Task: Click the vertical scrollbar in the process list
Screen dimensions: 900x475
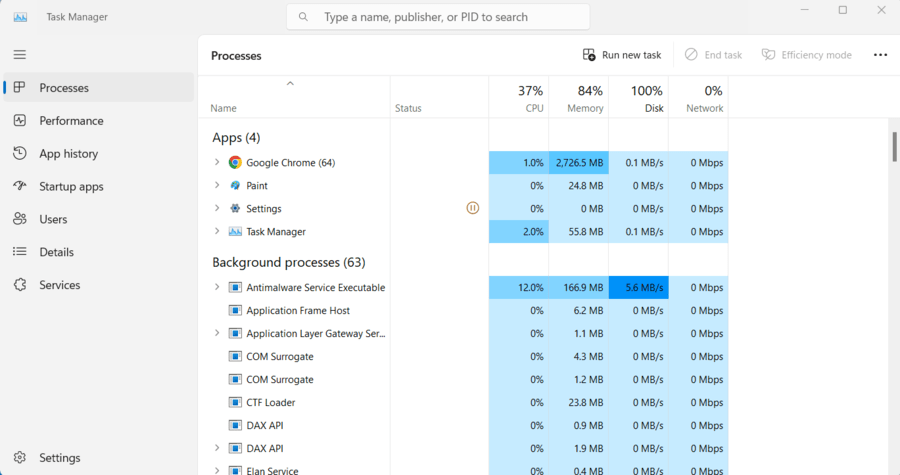Action: click(x=893, y=146)
